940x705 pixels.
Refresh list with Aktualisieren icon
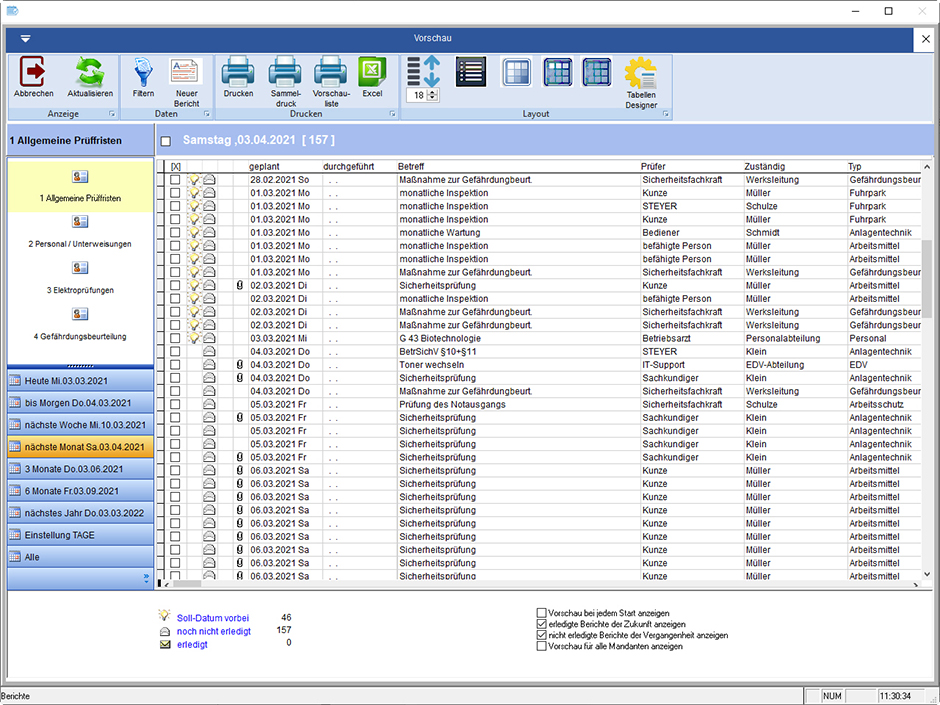[x=90, y=73]
